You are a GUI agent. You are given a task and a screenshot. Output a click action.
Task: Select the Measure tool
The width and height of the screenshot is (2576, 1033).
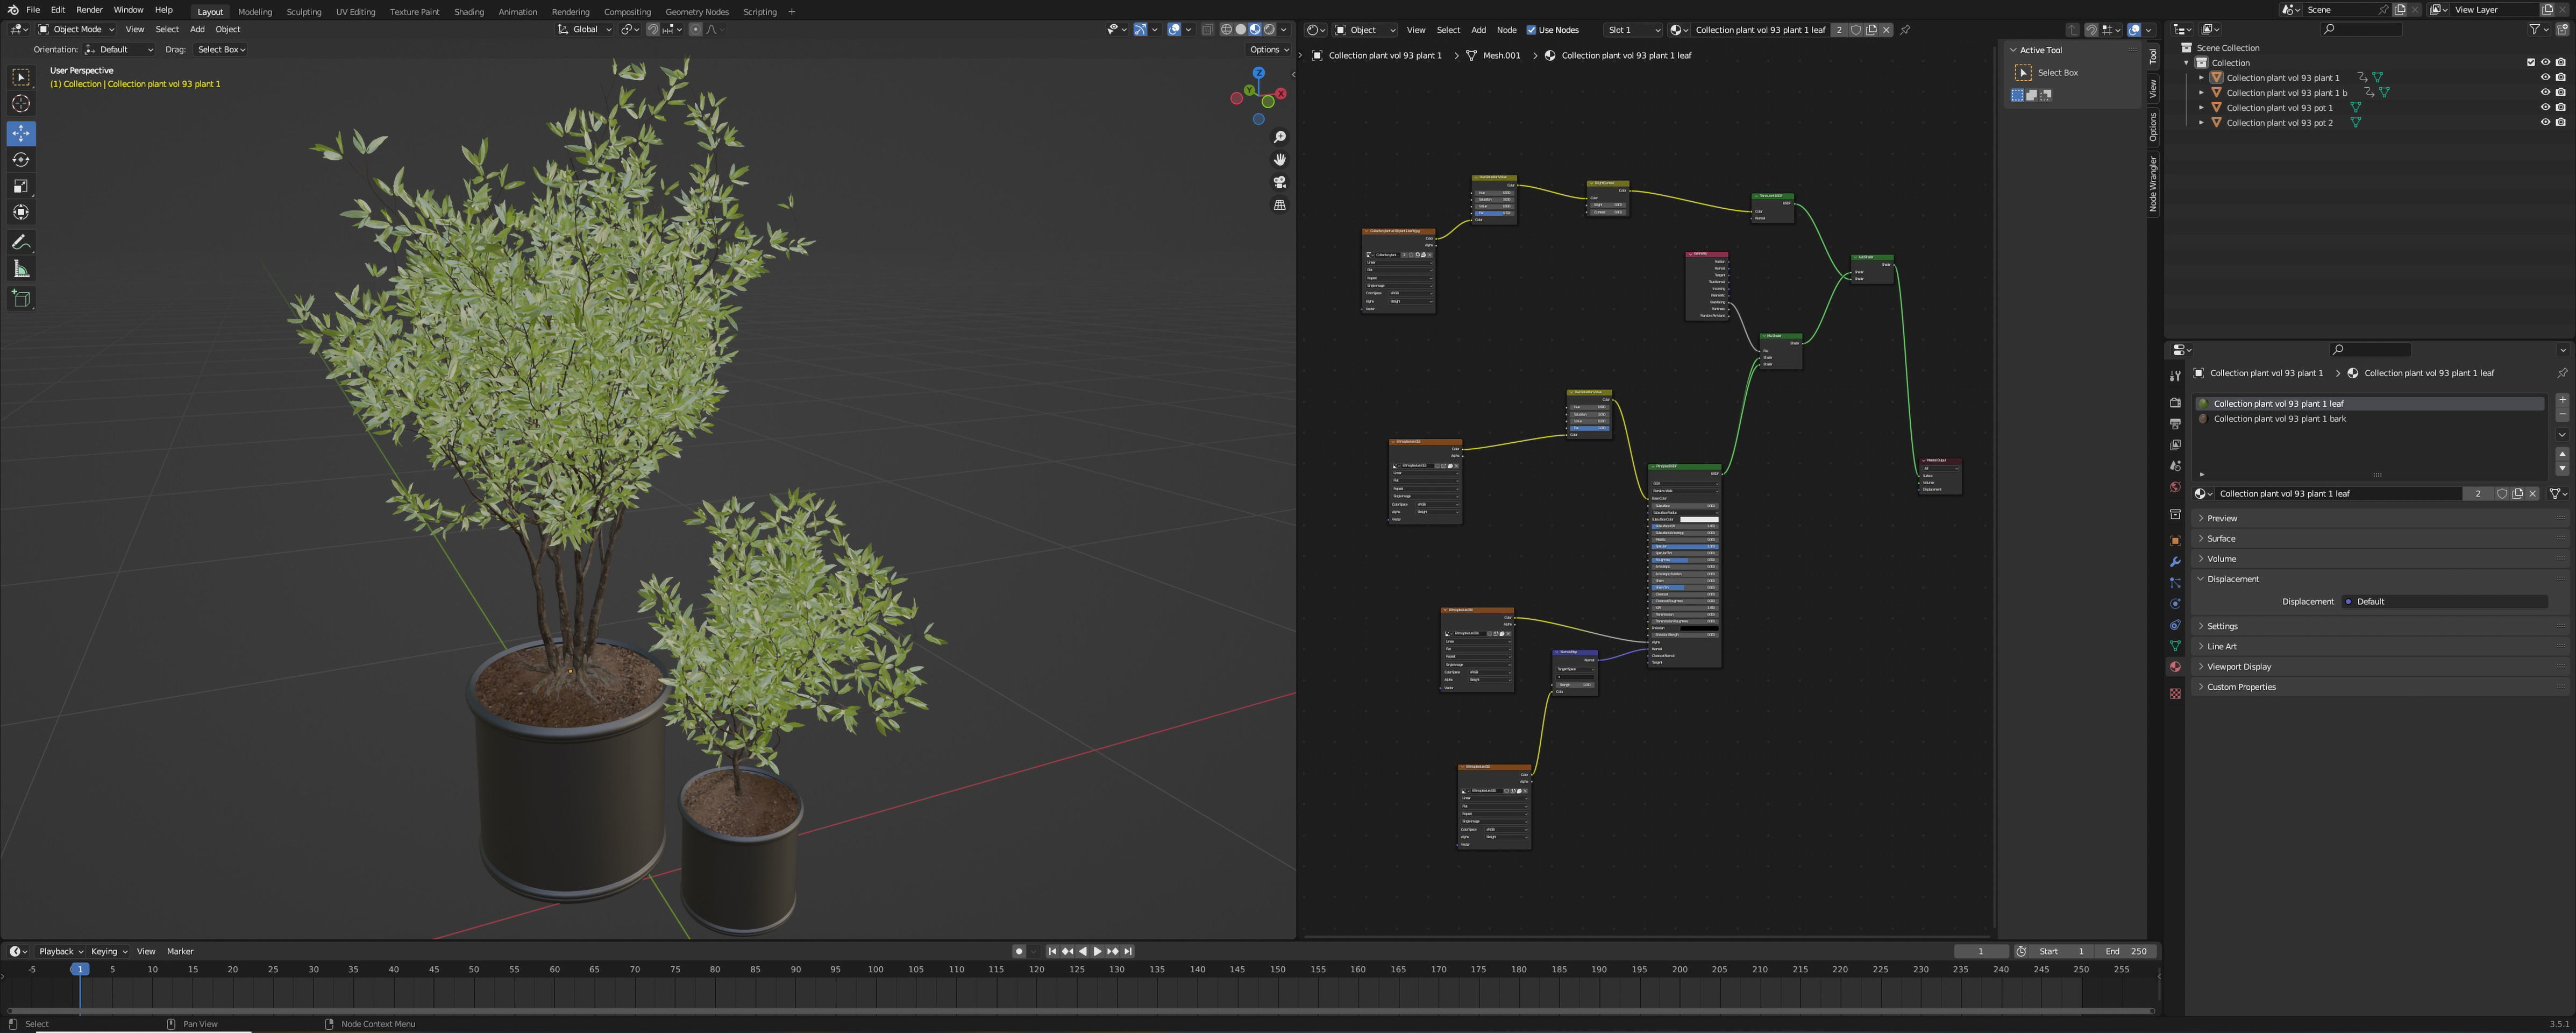tap(21, 269)
